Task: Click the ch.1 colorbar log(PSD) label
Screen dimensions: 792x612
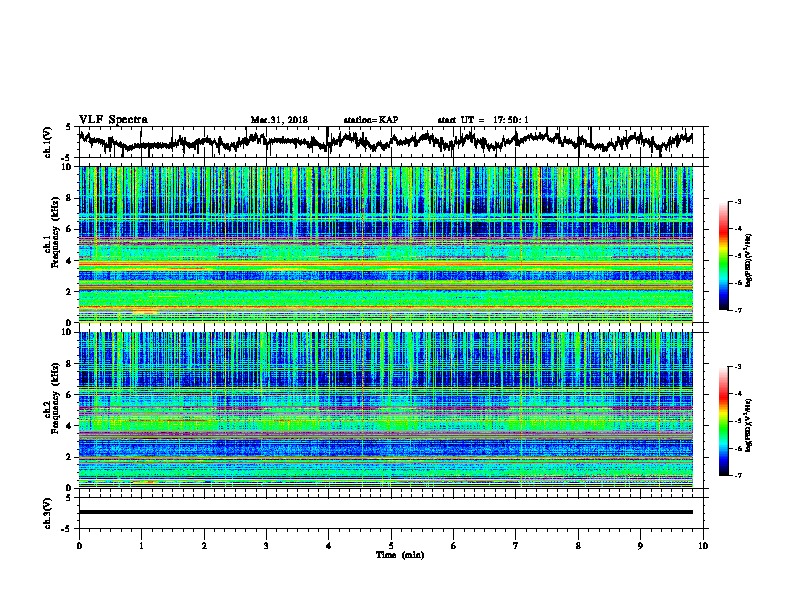Action: 748,261
